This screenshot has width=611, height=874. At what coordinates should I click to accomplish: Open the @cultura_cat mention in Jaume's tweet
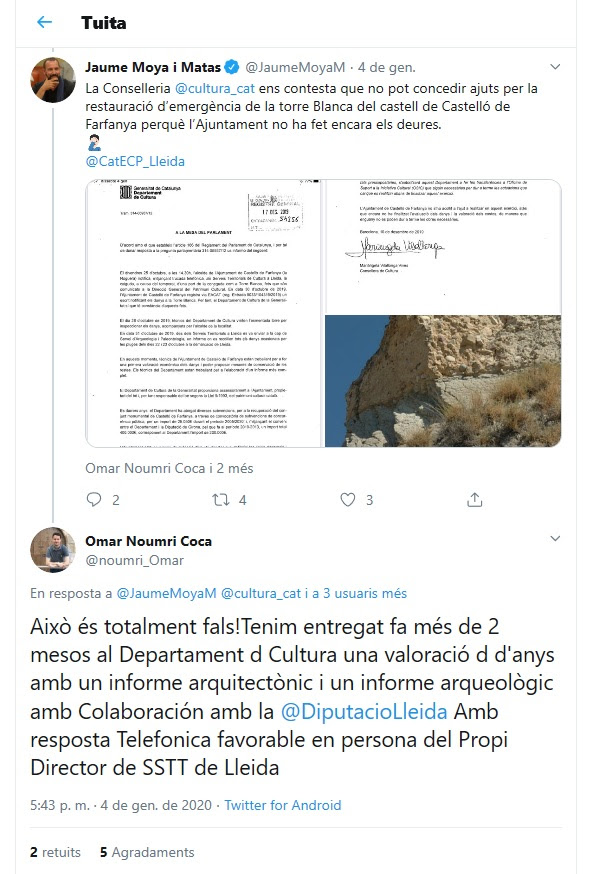[215, 88]
